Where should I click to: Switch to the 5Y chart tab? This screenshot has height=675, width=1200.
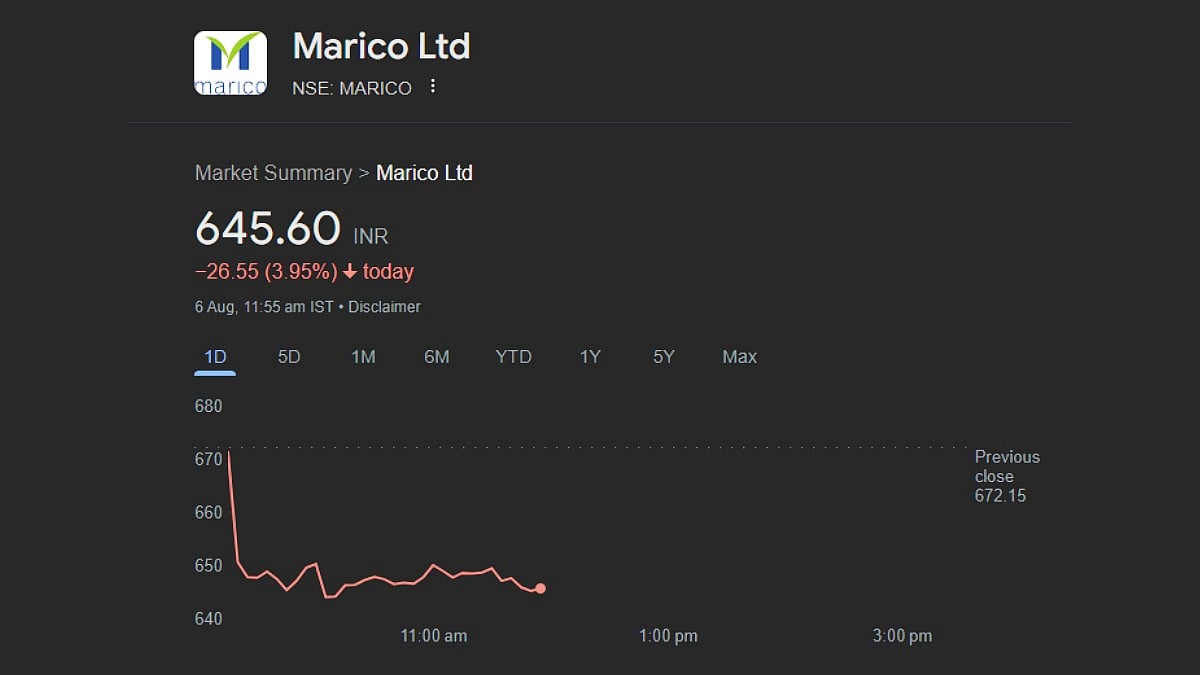pyautogui.click(x=664, y=357)
